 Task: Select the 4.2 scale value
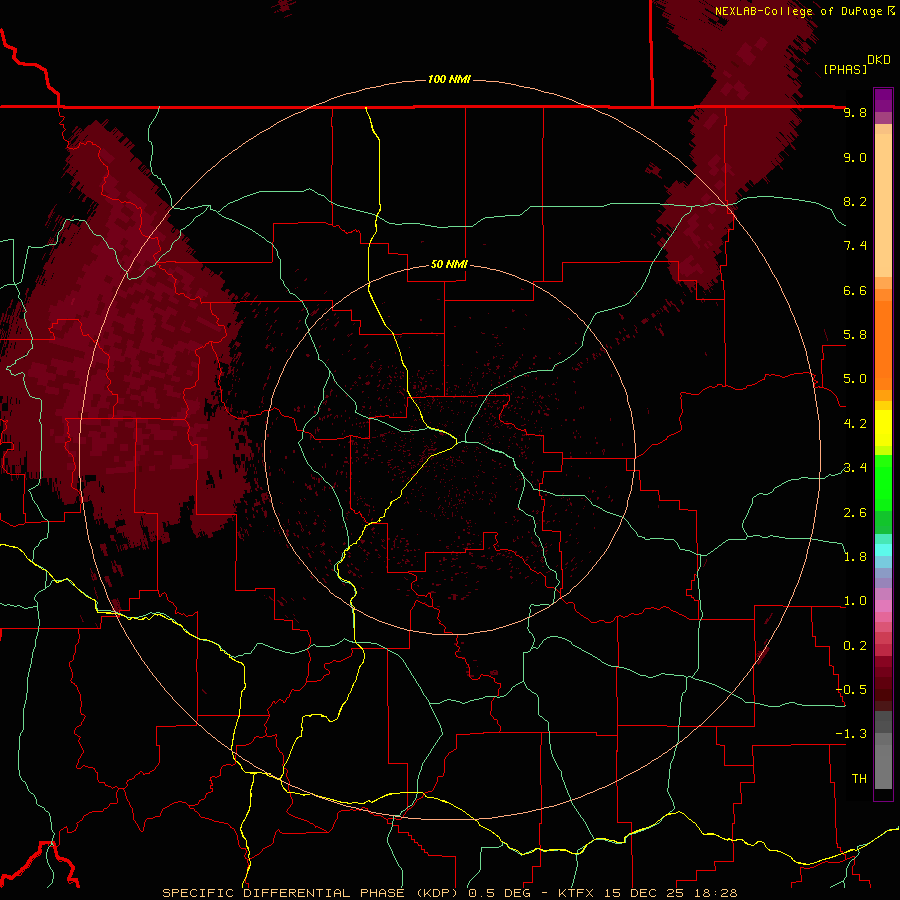(x=855, y=424)
